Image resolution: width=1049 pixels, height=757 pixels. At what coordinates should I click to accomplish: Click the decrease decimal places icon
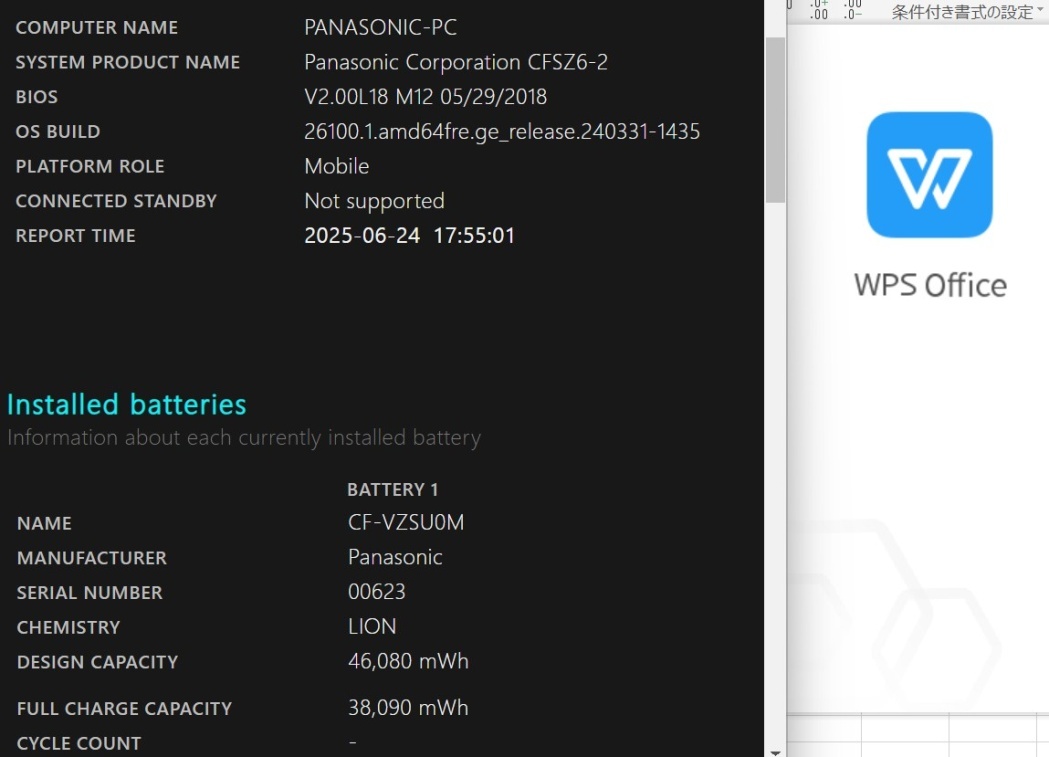[x=852, y=10]
